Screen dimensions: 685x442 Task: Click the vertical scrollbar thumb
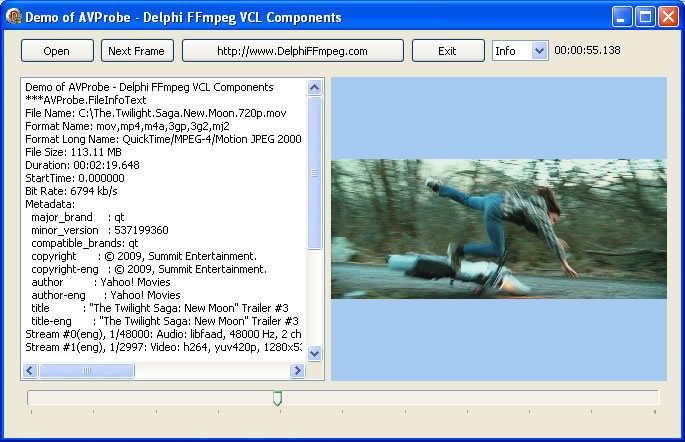[314, 173]
